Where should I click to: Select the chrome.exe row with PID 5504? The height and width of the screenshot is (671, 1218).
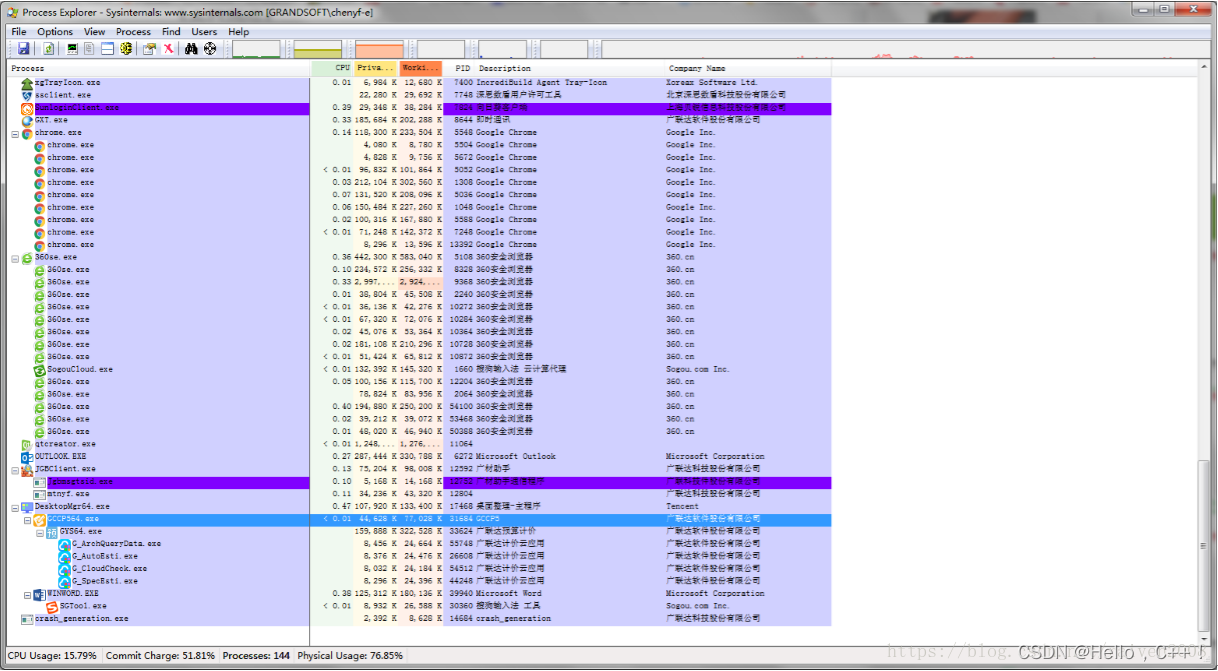(x=420, y=145)
